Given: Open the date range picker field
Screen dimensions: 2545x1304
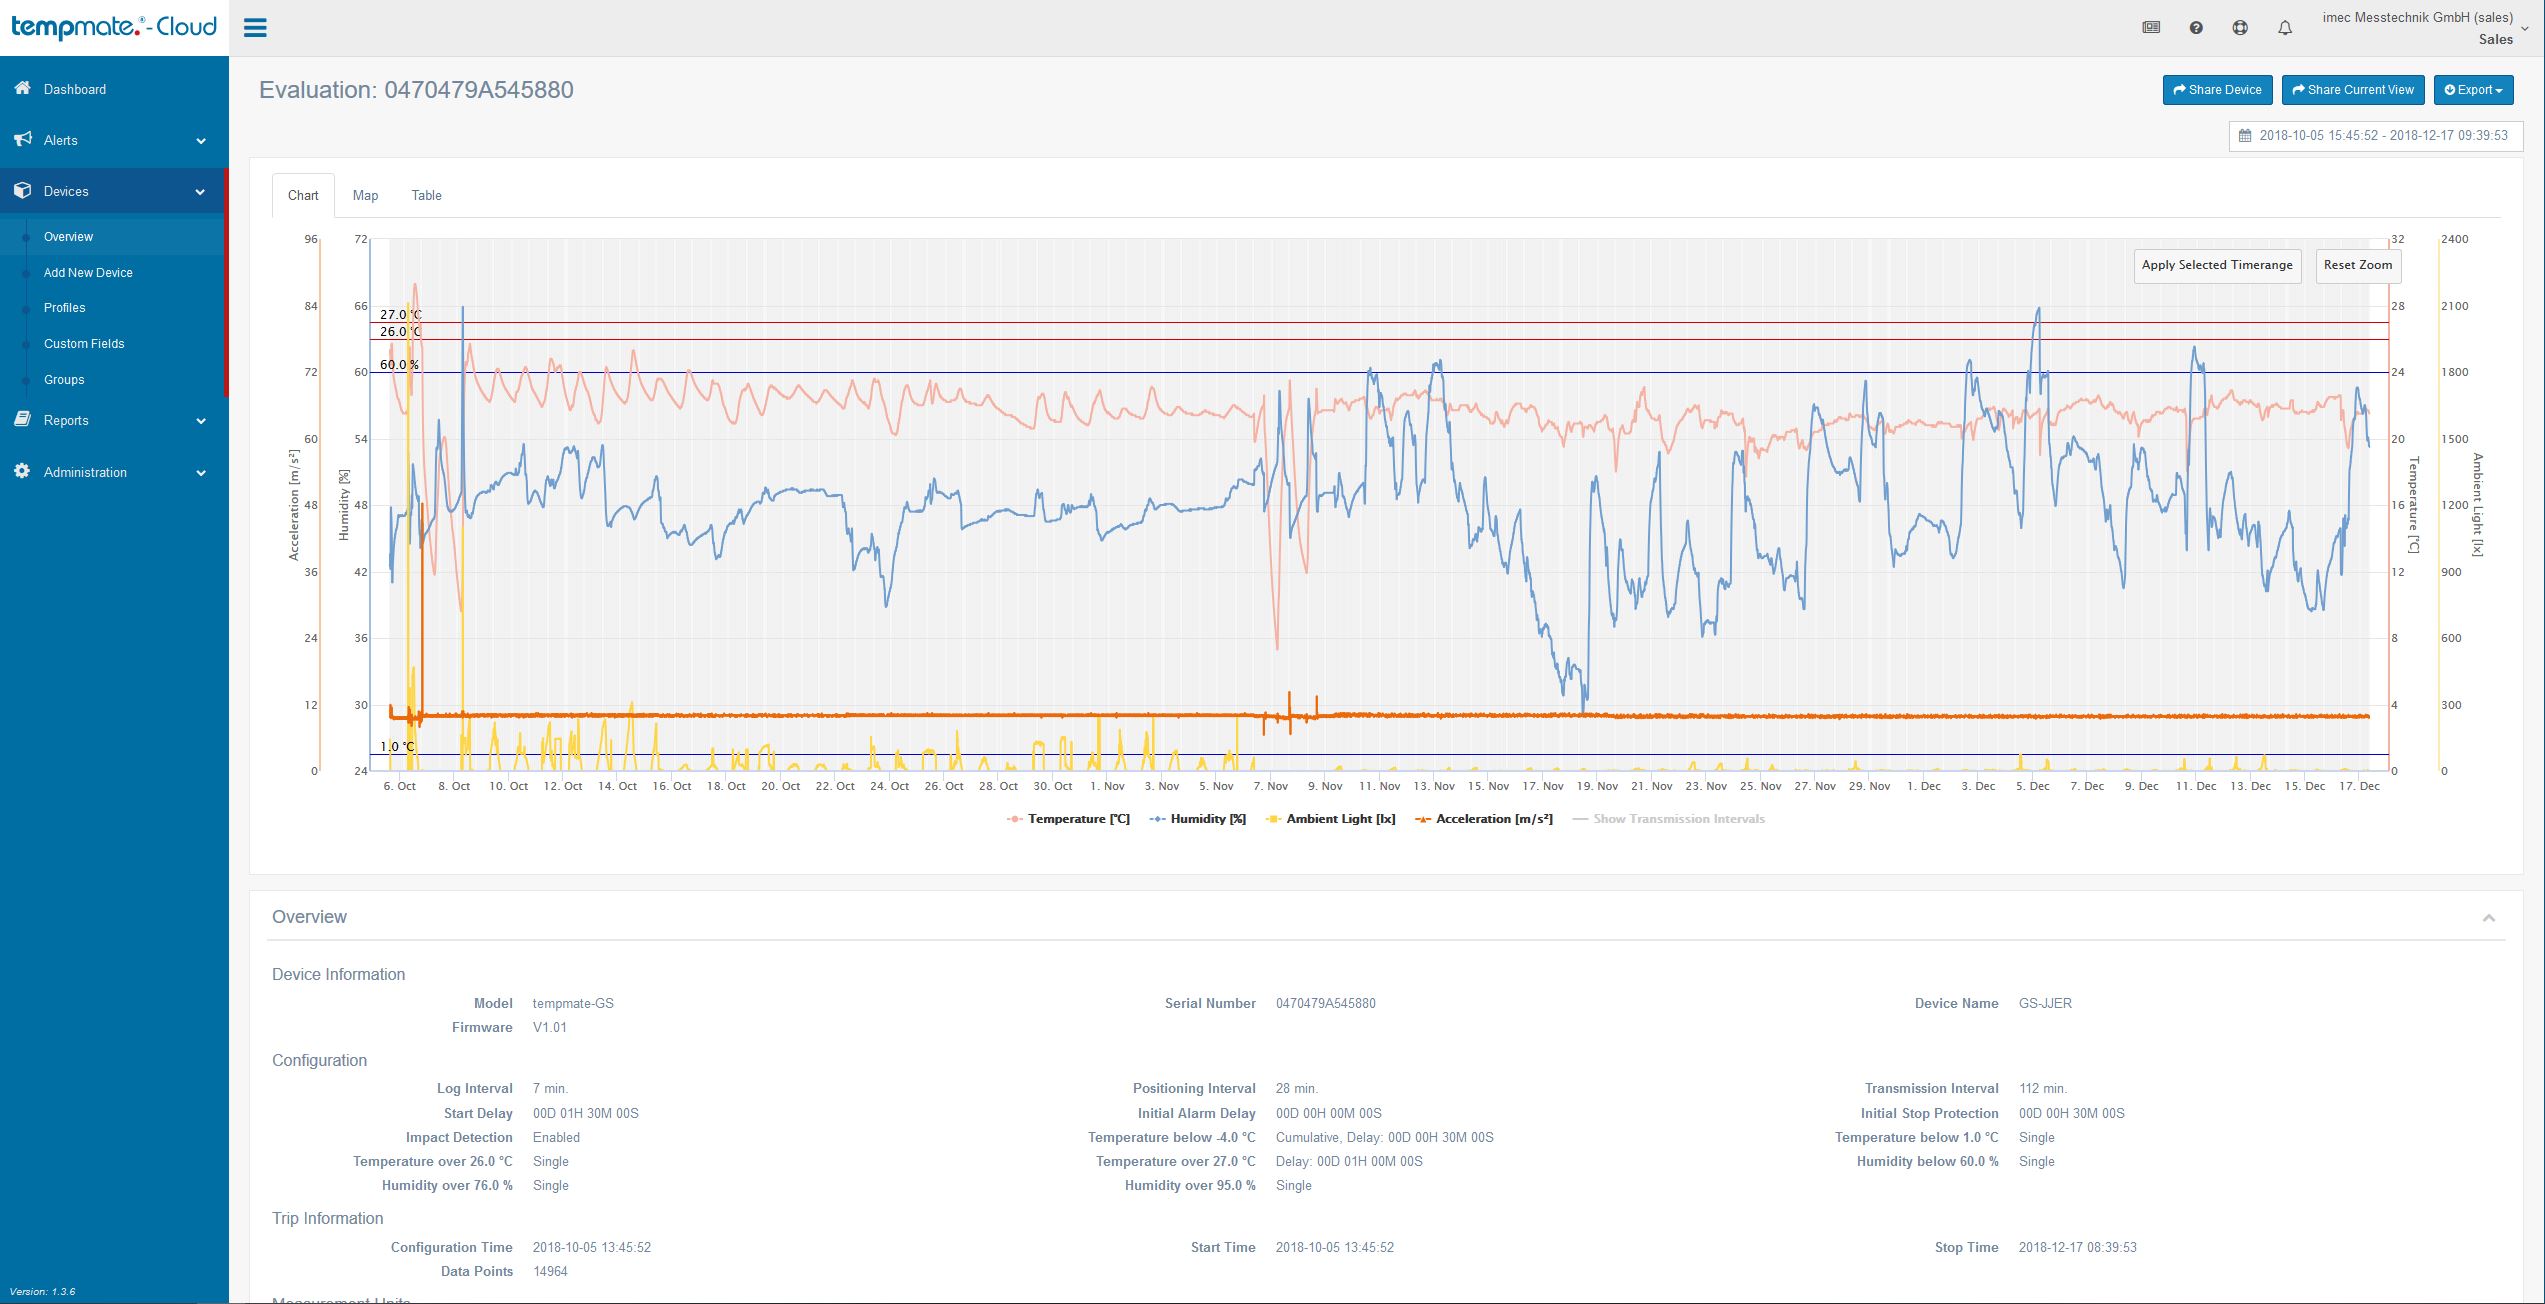Looking at the screenshot, I should [2375, 135].
